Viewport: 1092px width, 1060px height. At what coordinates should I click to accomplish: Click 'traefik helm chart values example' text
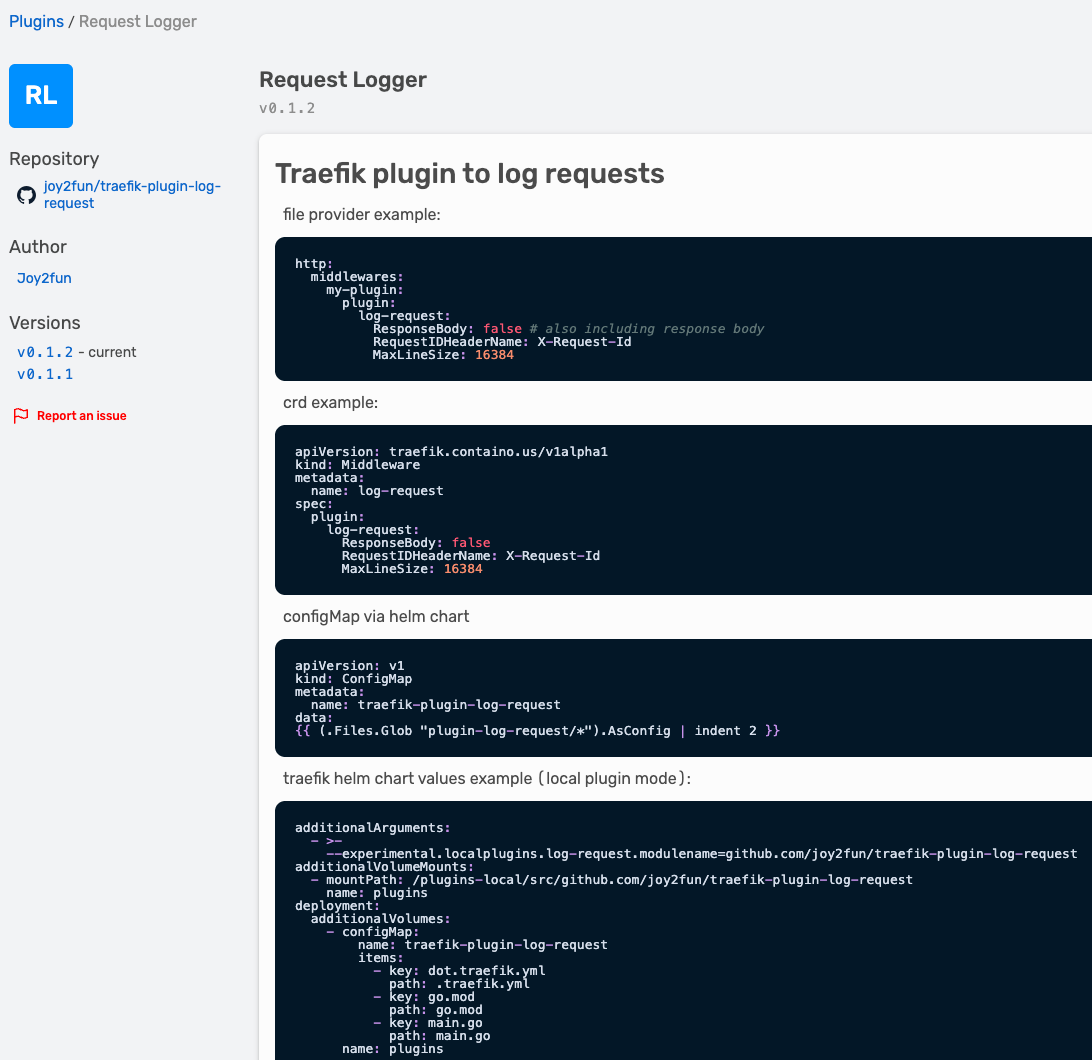click(x=407, y=779)
